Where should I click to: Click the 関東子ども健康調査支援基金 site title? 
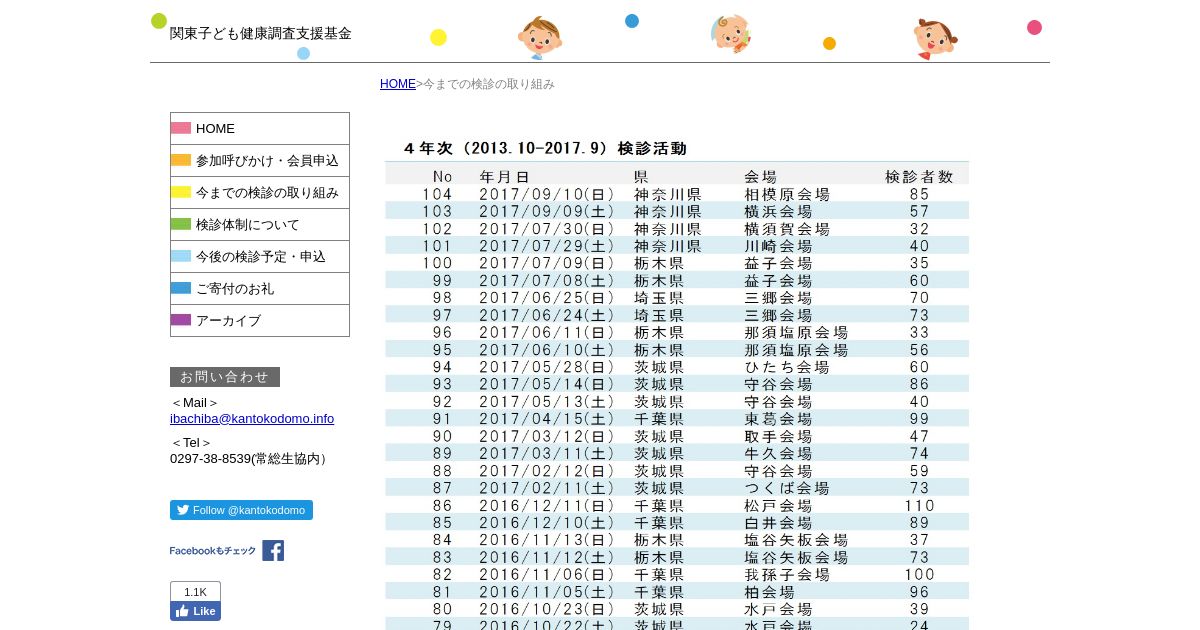[261, 33]
